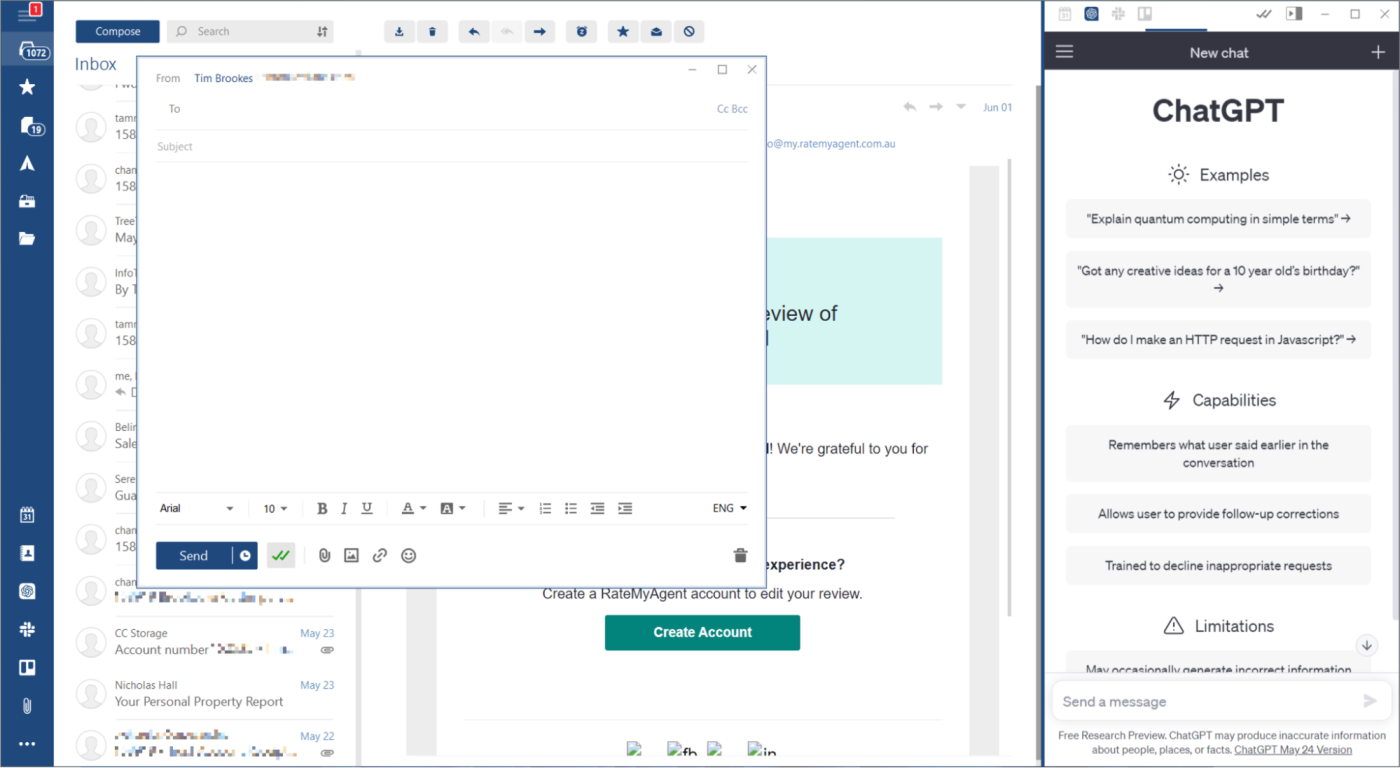The image size is (1400, 768).
Task: Click the Compose button
Action: [x=118, y=32]
